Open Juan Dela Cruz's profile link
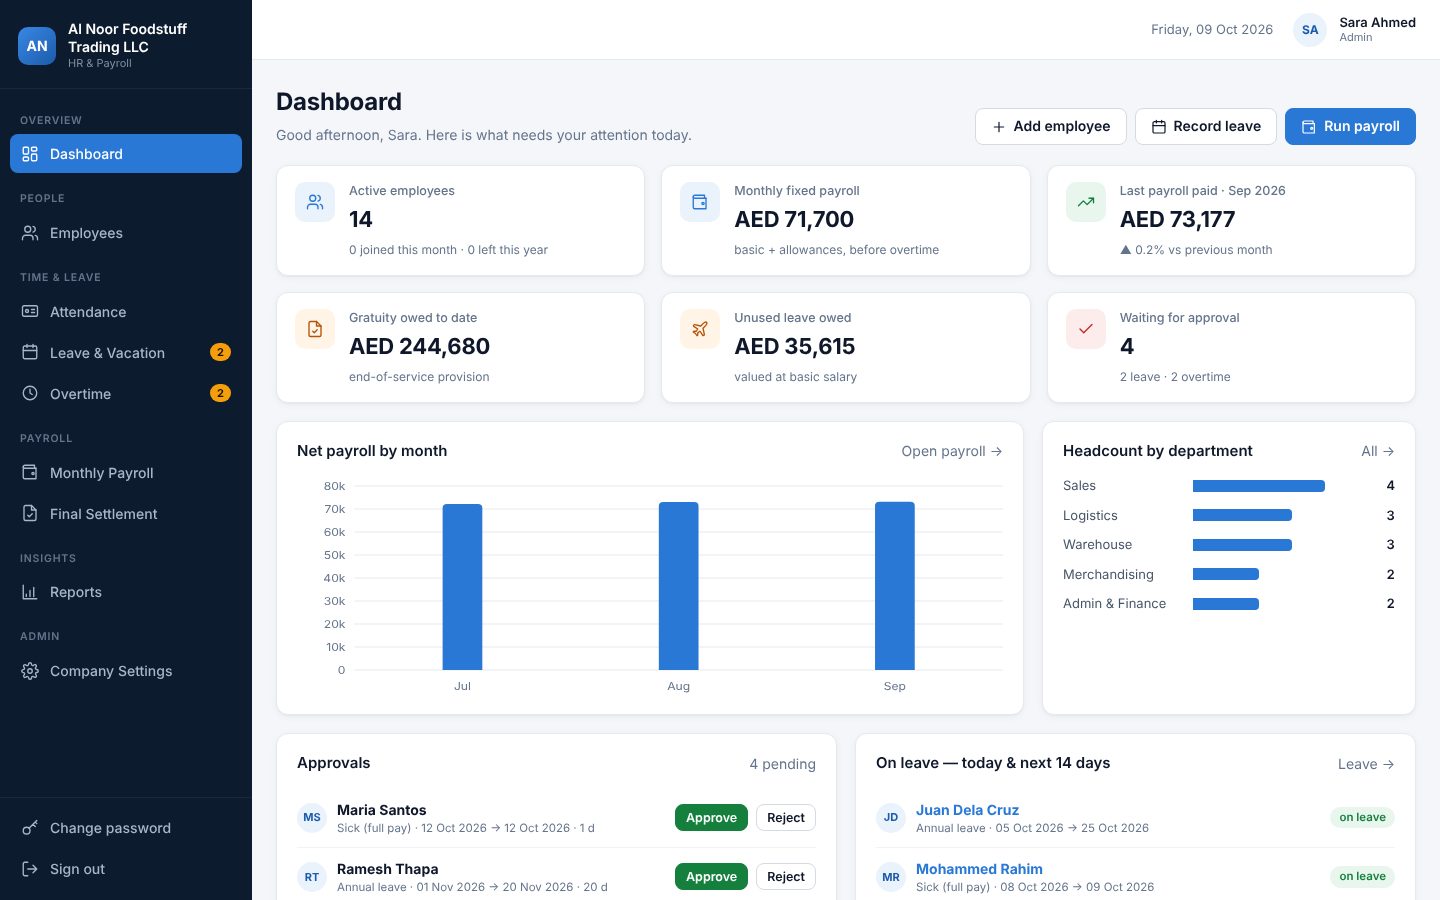 pyautogui.click(x=967, y=810)
